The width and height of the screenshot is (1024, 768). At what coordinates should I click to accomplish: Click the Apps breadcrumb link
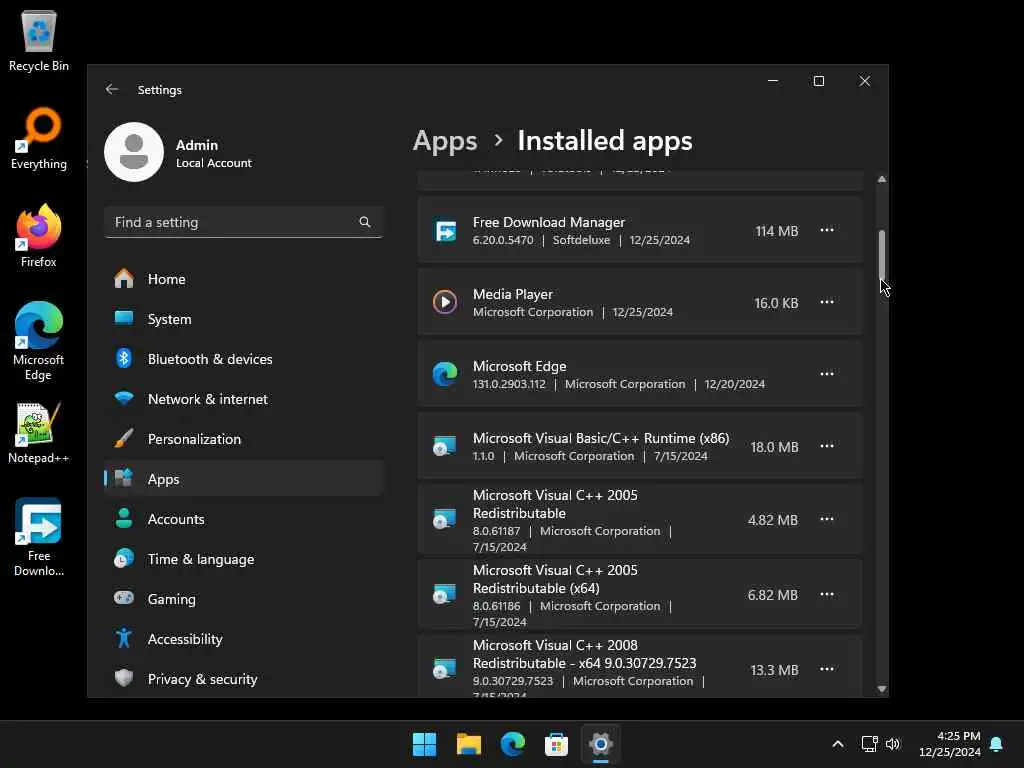coord(445,140)
